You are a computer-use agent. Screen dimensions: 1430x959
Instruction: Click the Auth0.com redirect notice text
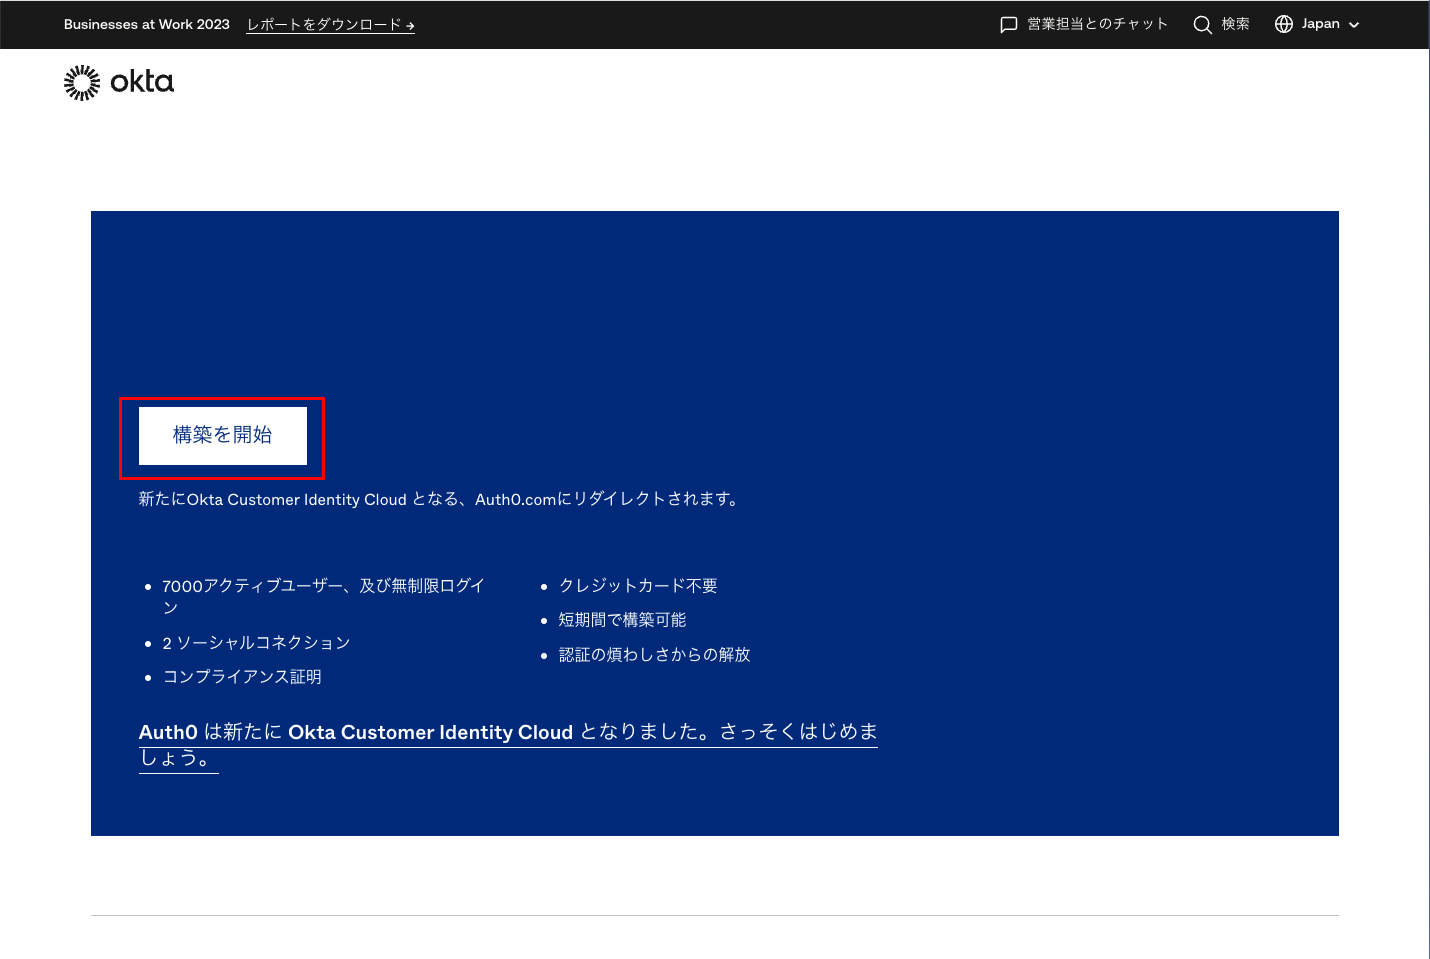(440, 499)
